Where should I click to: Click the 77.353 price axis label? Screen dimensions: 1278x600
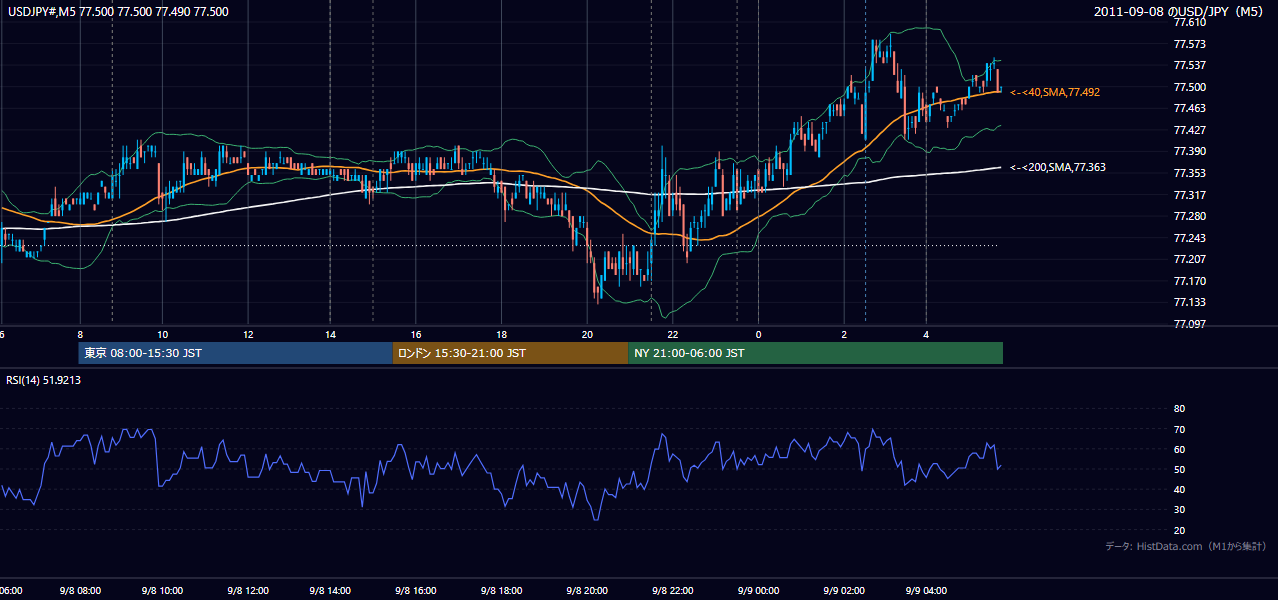1190,173
